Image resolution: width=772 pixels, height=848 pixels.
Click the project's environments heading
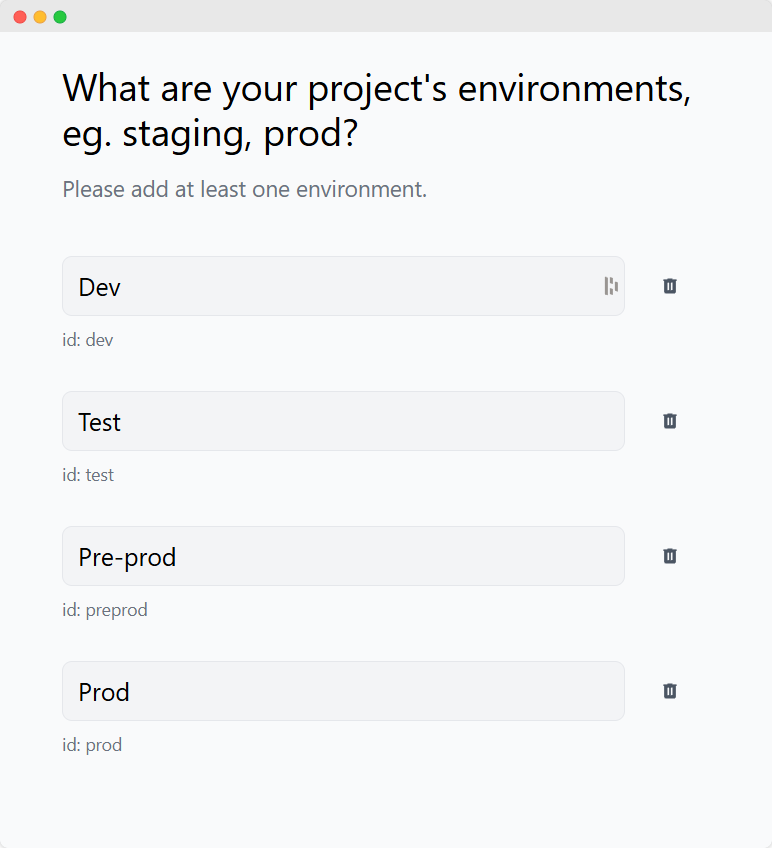coord(377,111)
